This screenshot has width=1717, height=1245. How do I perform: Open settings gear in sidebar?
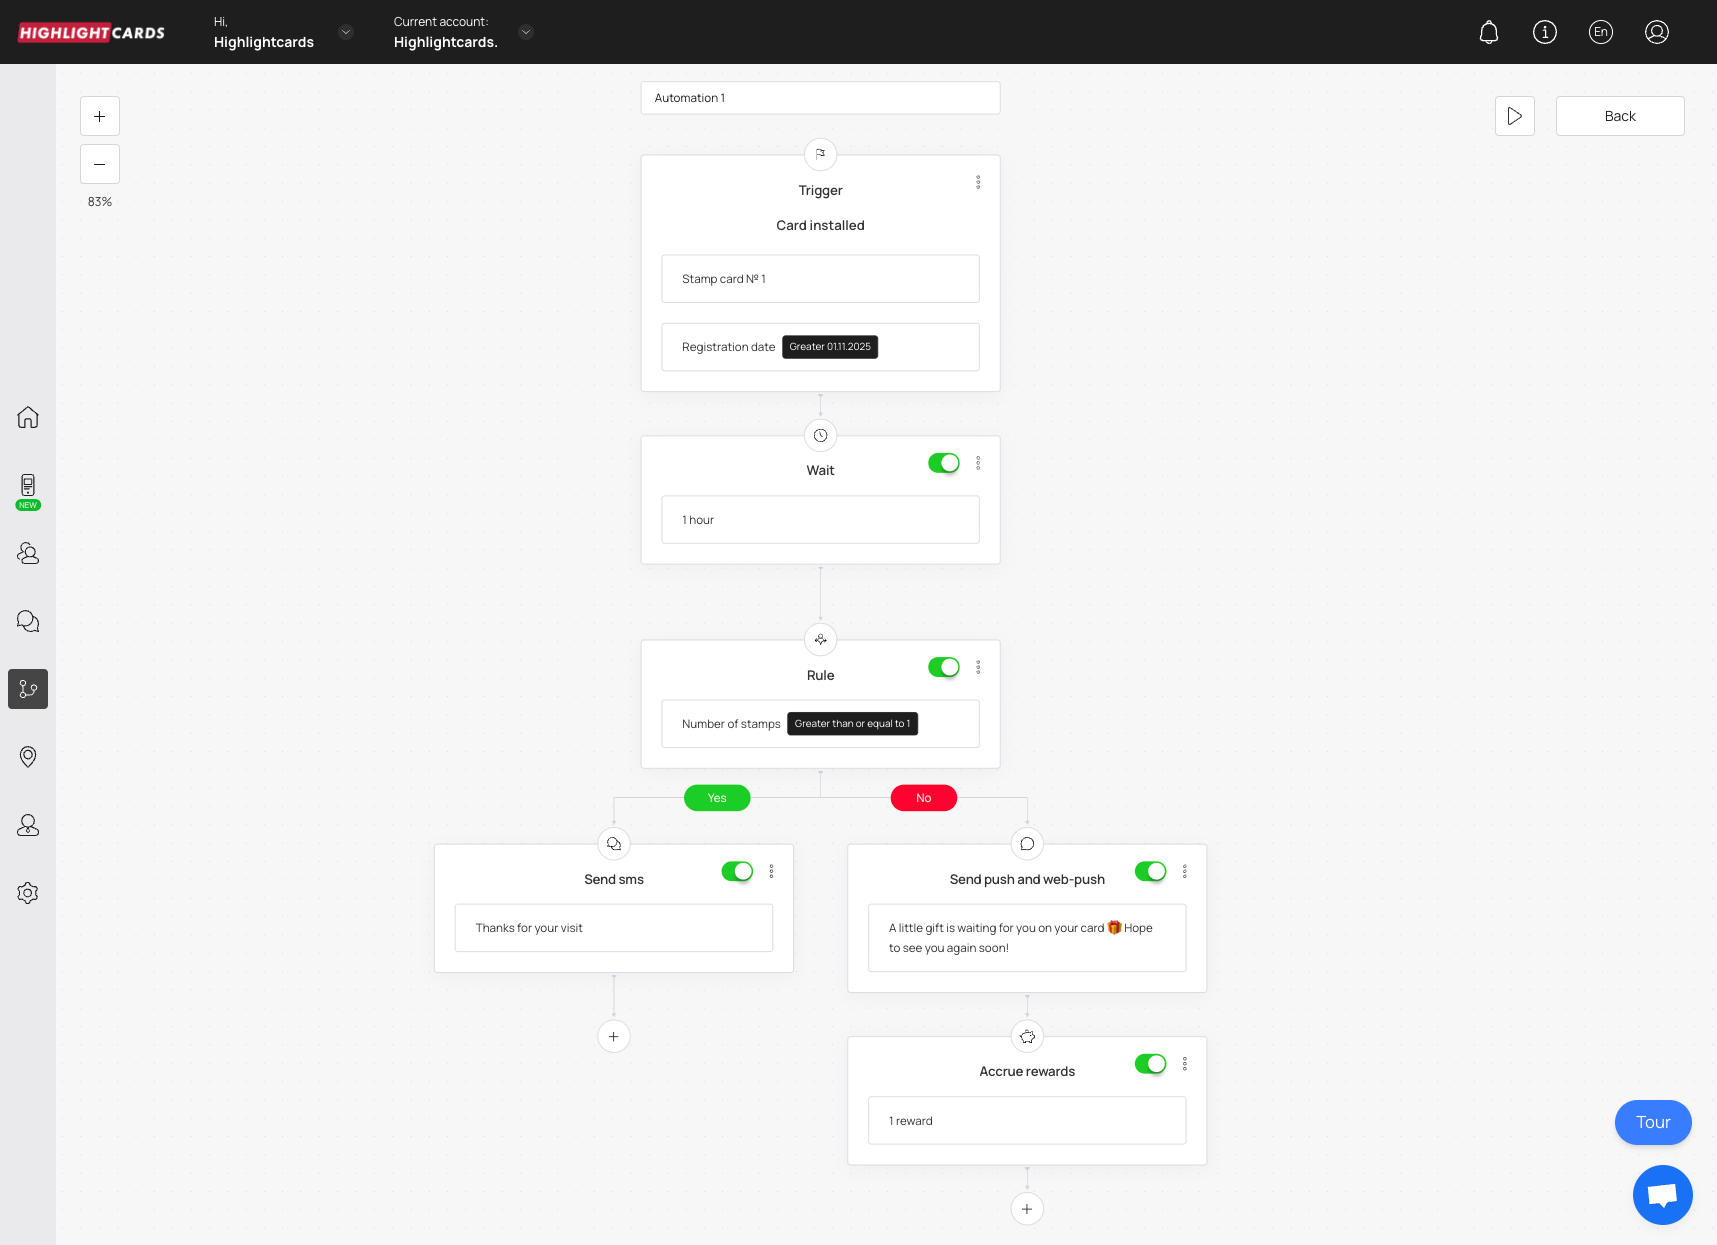pos(28,893)
